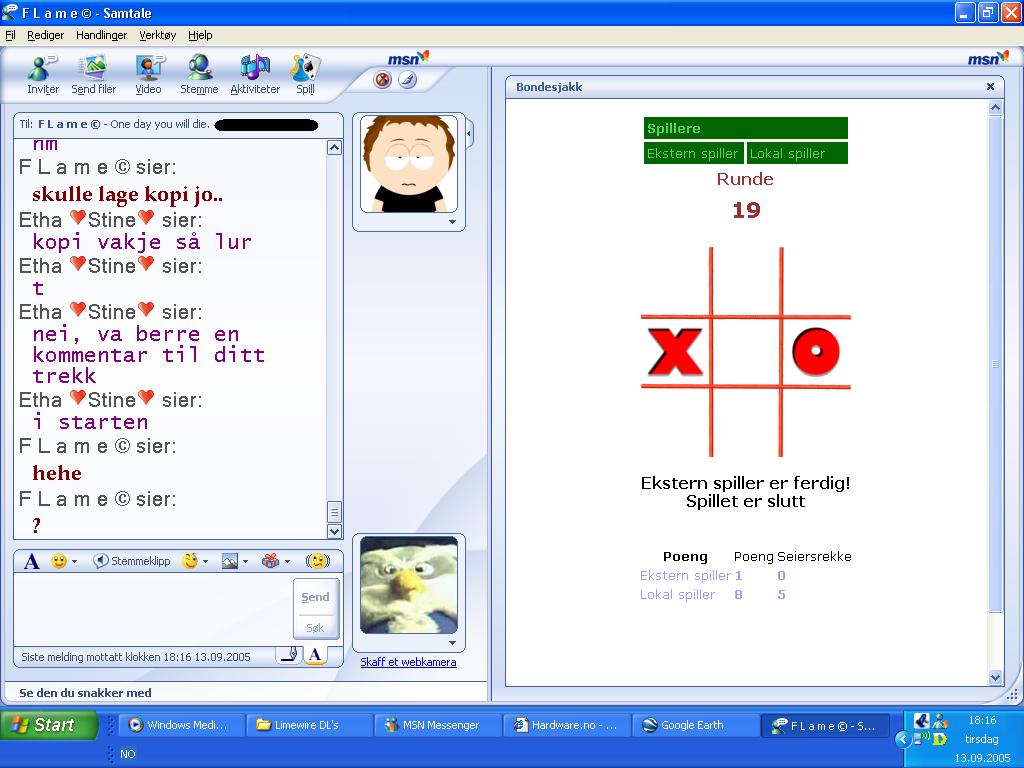Click the Søk button
The image size is (1024, 768).
[x=315, y=628]
